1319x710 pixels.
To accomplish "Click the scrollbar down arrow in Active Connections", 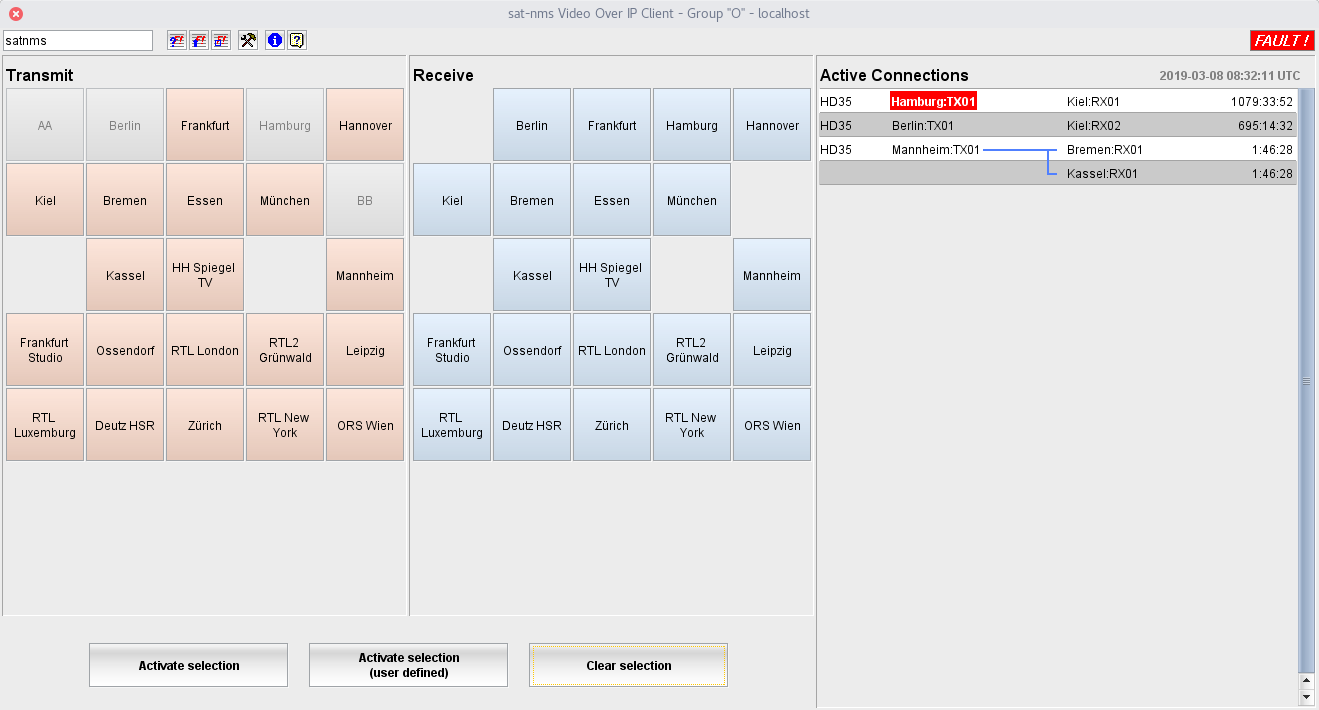I will [1306, 696].
